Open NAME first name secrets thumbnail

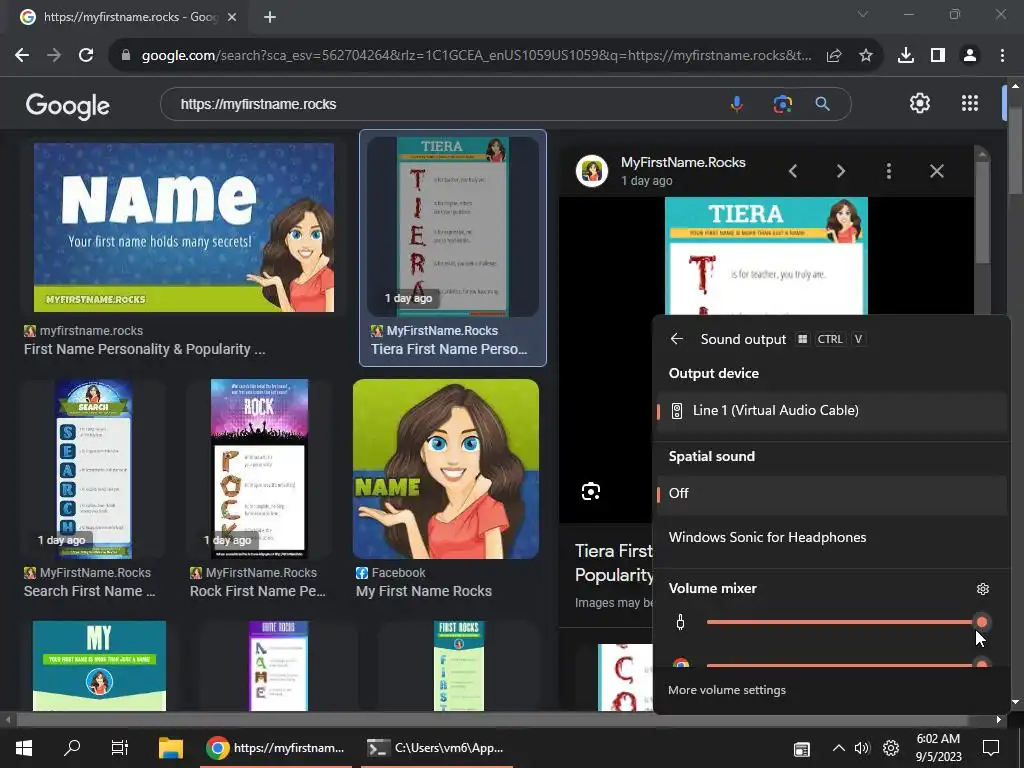(184, 227)
